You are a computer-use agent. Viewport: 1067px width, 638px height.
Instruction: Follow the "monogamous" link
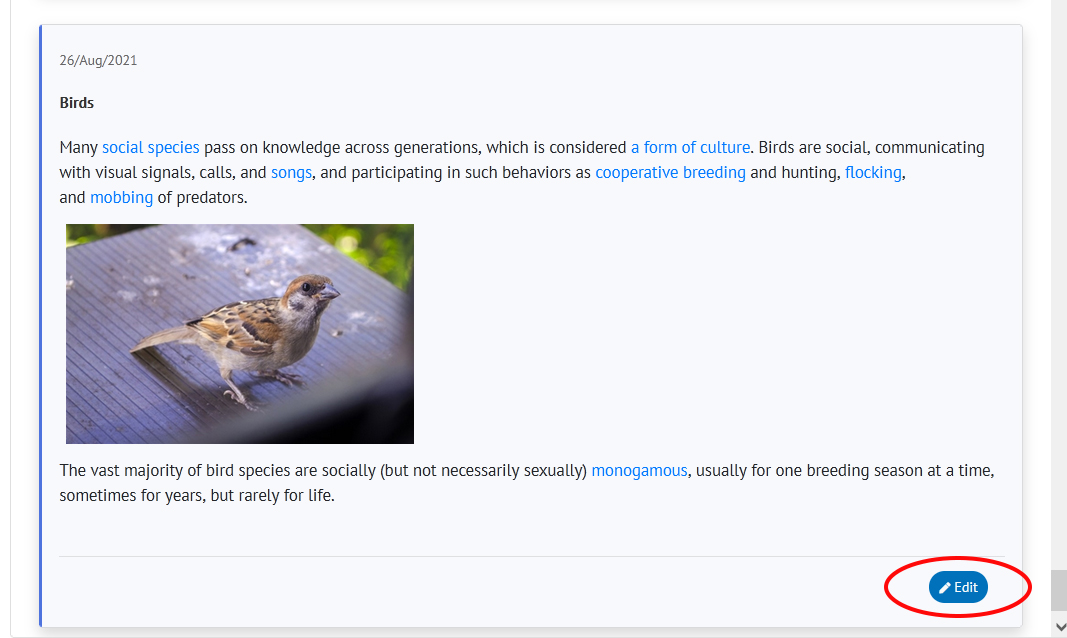tap(639, 470)
